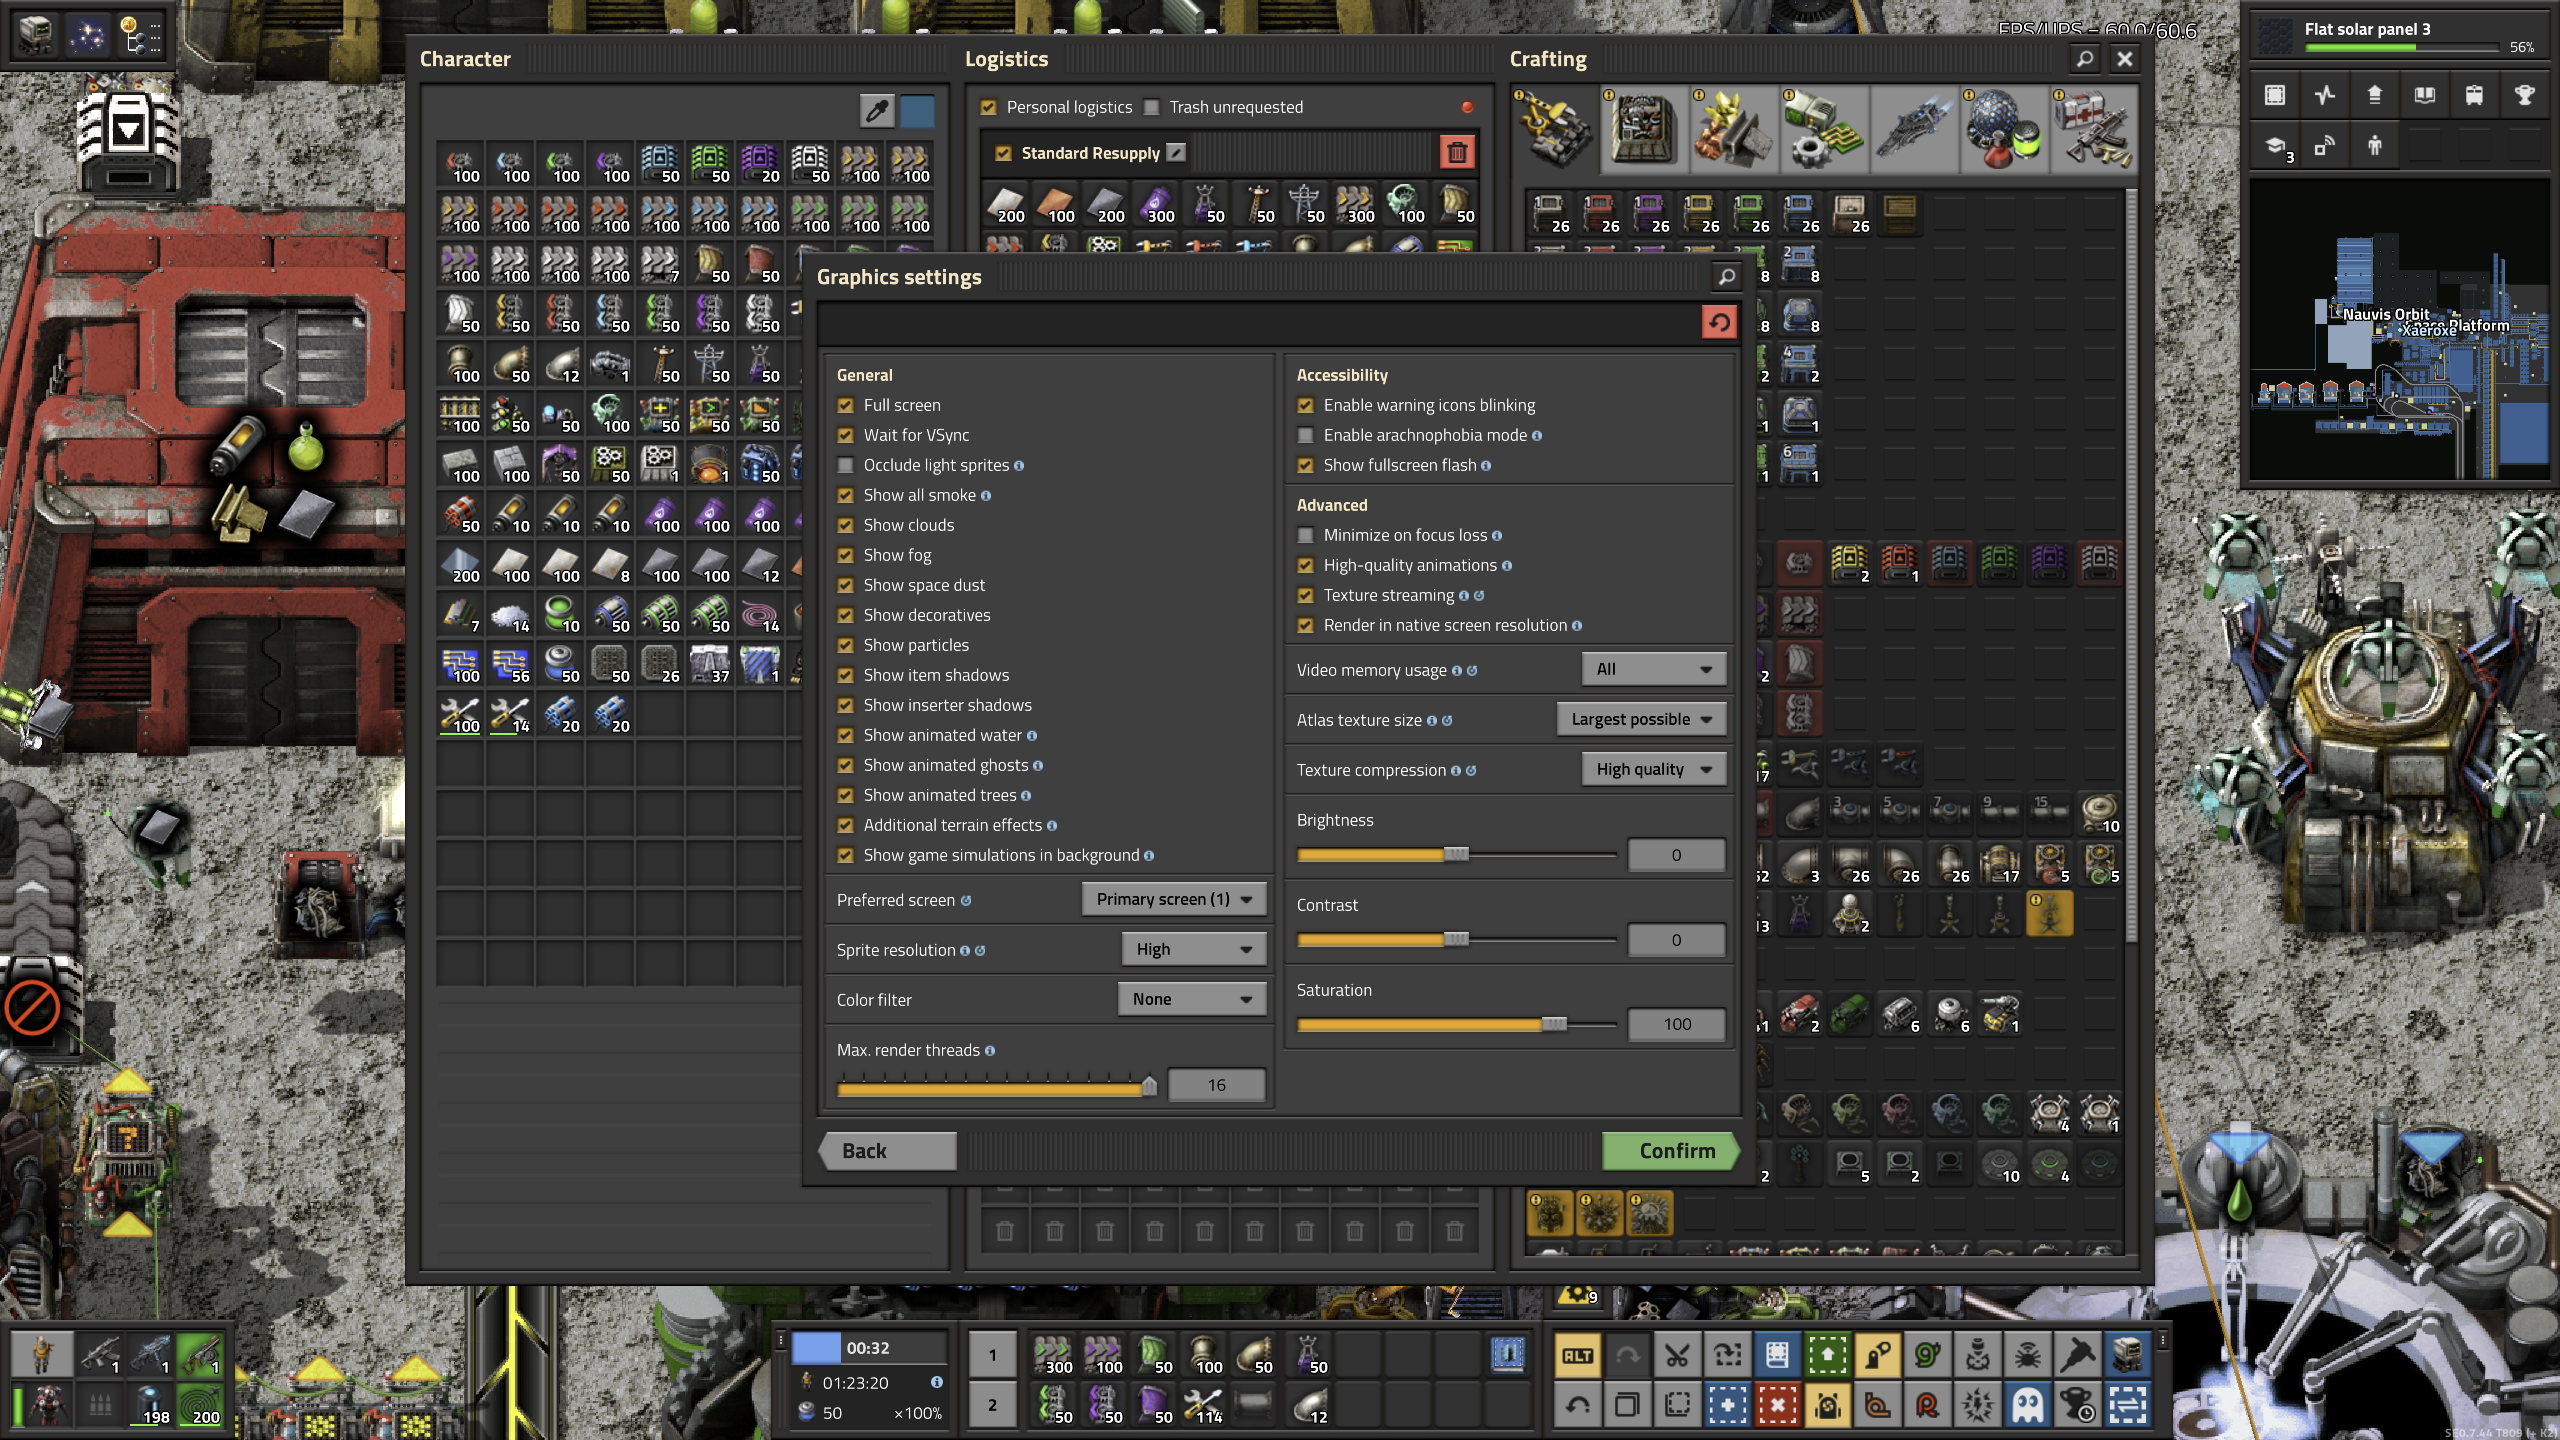Open the ore and plates crafting tab
The image size is (2560, 1440).
coord(1734,130)
